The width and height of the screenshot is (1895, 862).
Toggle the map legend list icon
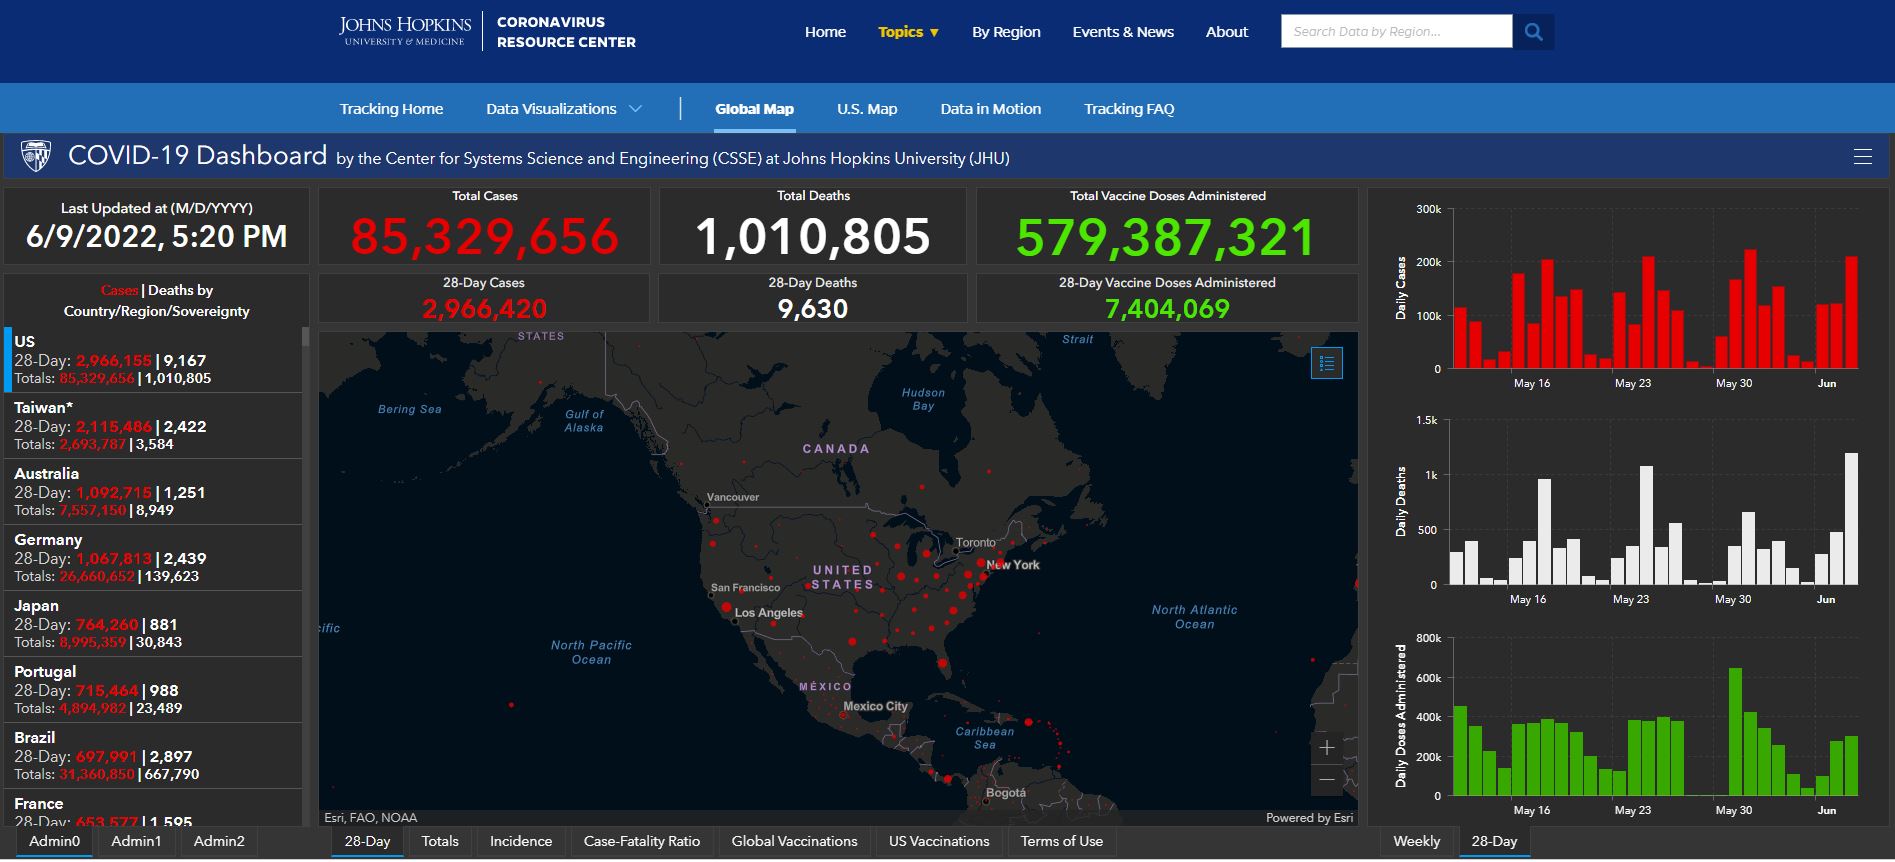[x=1327, y=363]
